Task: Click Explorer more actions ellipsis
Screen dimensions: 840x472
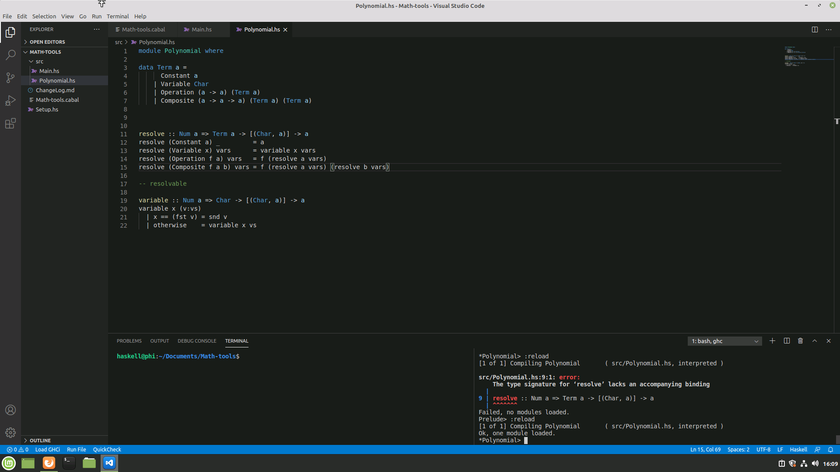Action: [x=96, y=29]
